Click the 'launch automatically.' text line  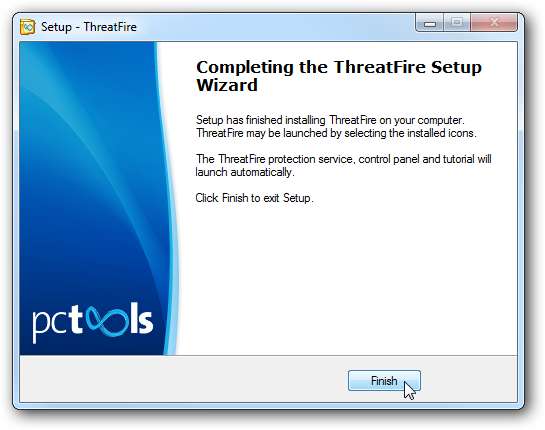point(245,172)
